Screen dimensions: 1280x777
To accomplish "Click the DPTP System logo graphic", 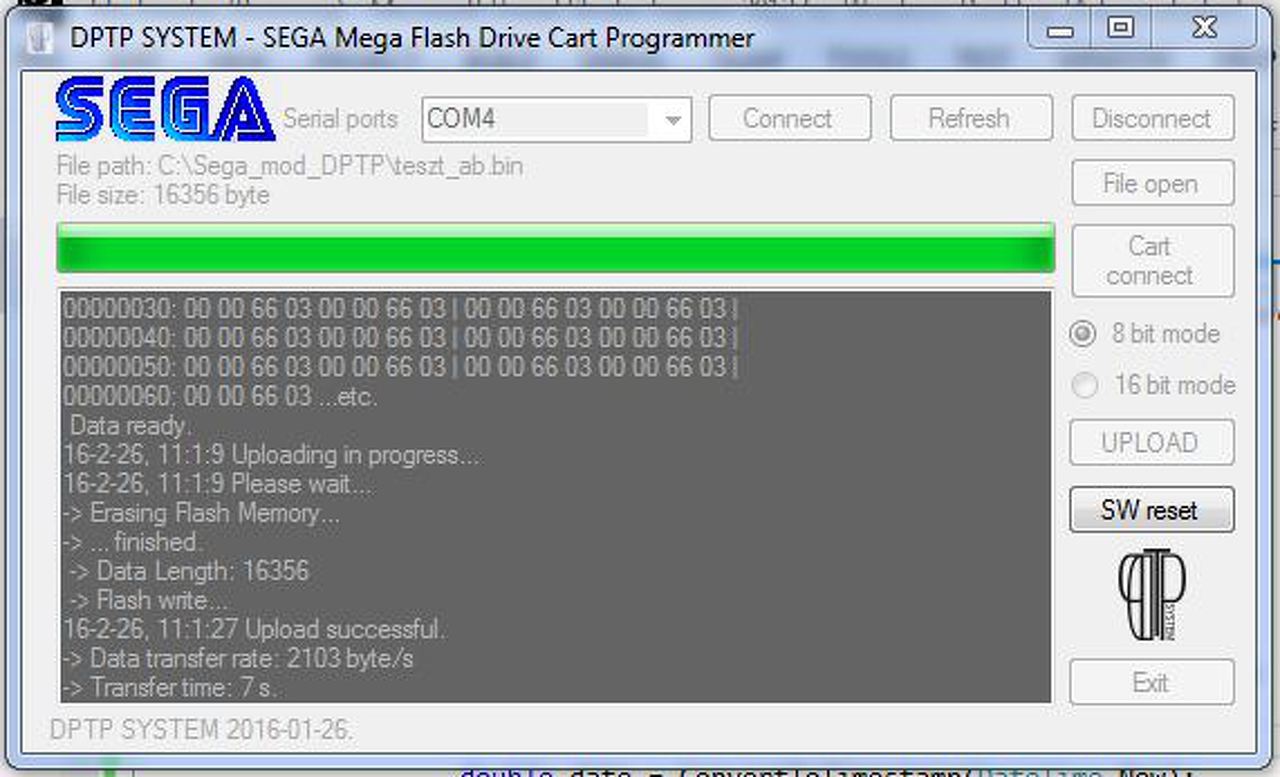I will [x=1151, y=595].
